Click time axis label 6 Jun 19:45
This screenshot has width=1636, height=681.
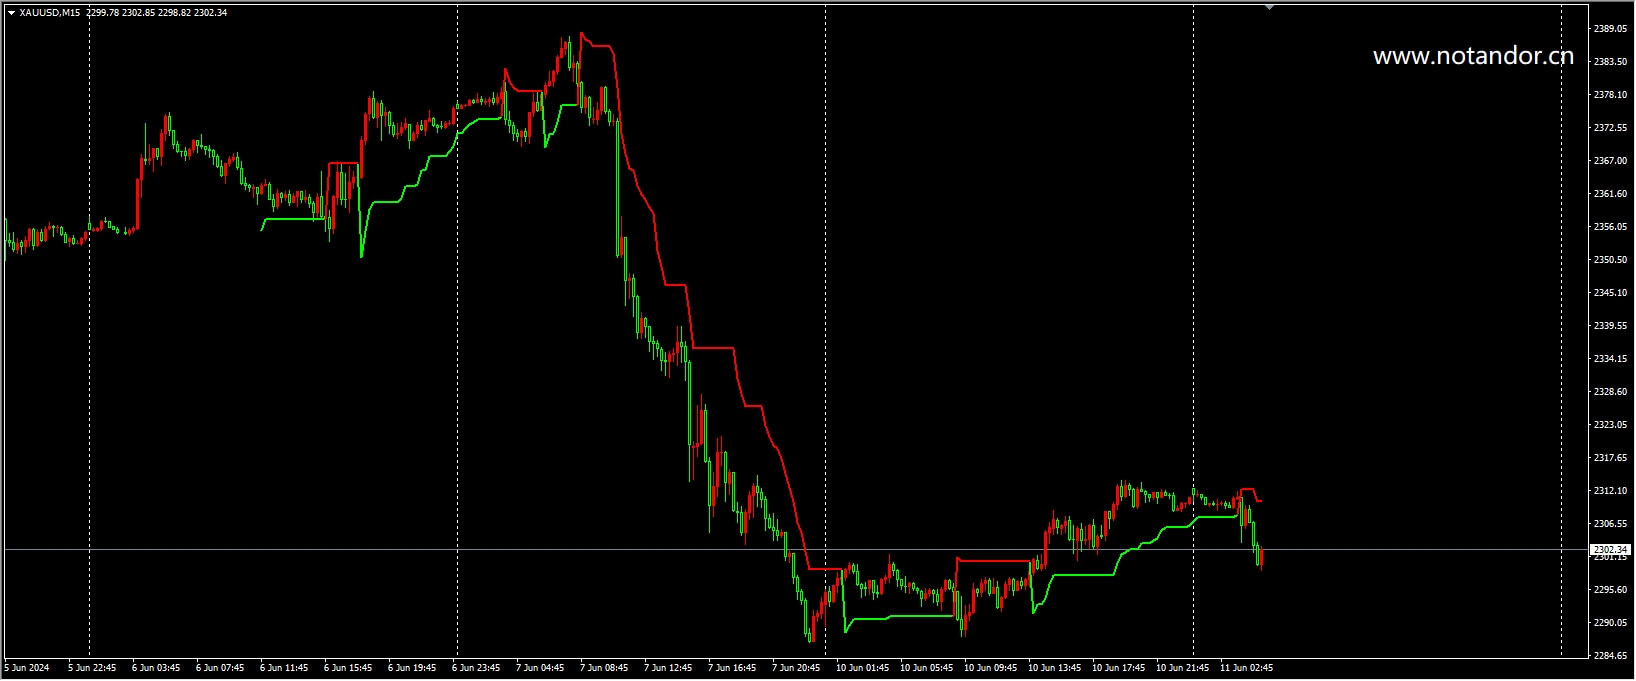coord(412,668)
